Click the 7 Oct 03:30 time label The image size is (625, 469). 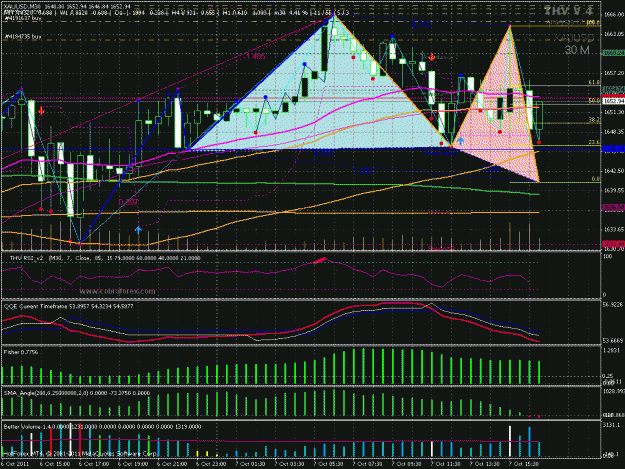tap(289, 464)
